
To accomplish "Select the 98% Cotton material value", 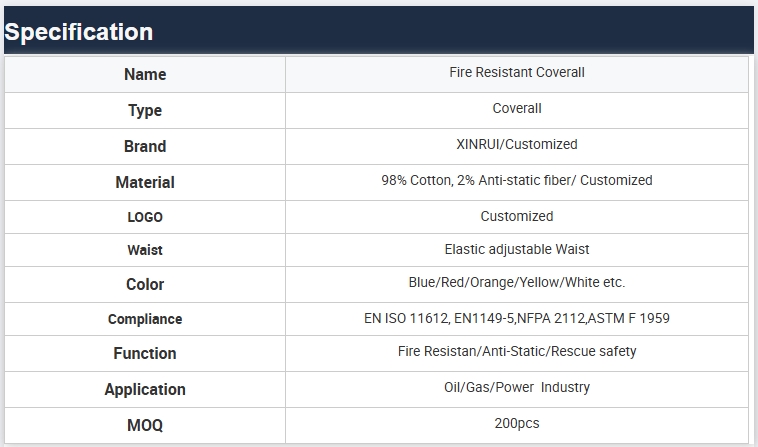I will click(517, 181).
